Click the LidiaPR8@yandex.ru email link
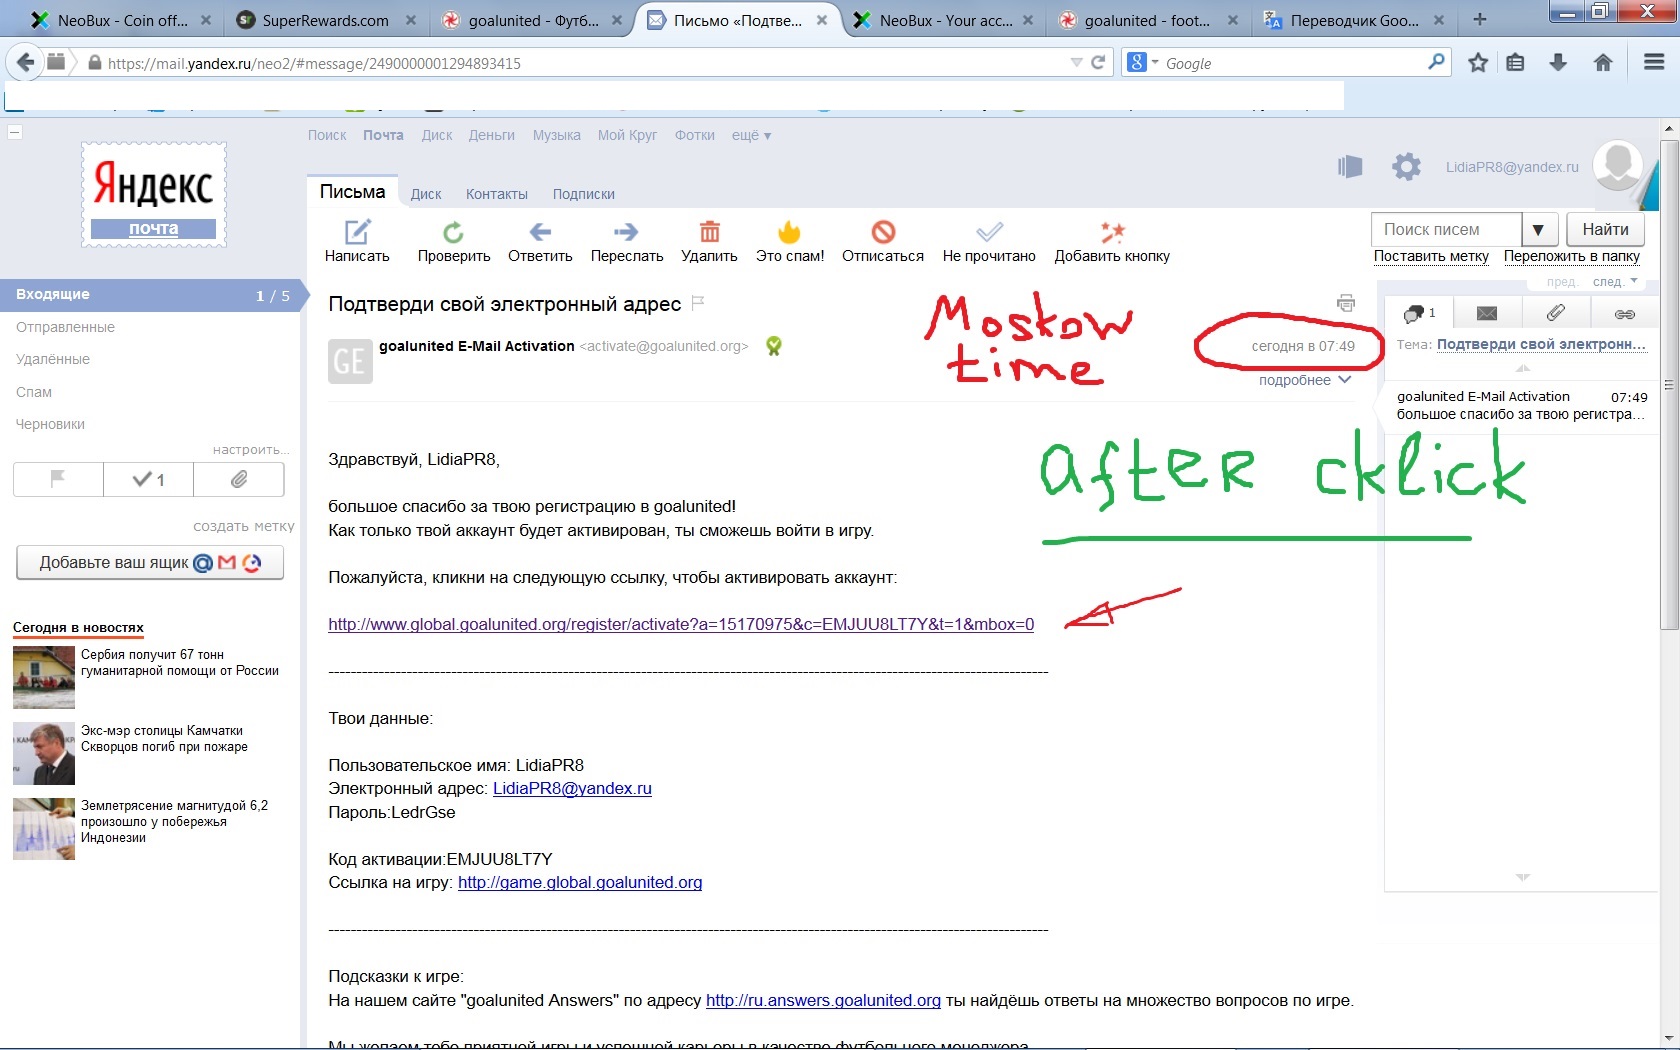Image resolution: width=1680 pixels, height=1050 pixels. coord(572,788)
